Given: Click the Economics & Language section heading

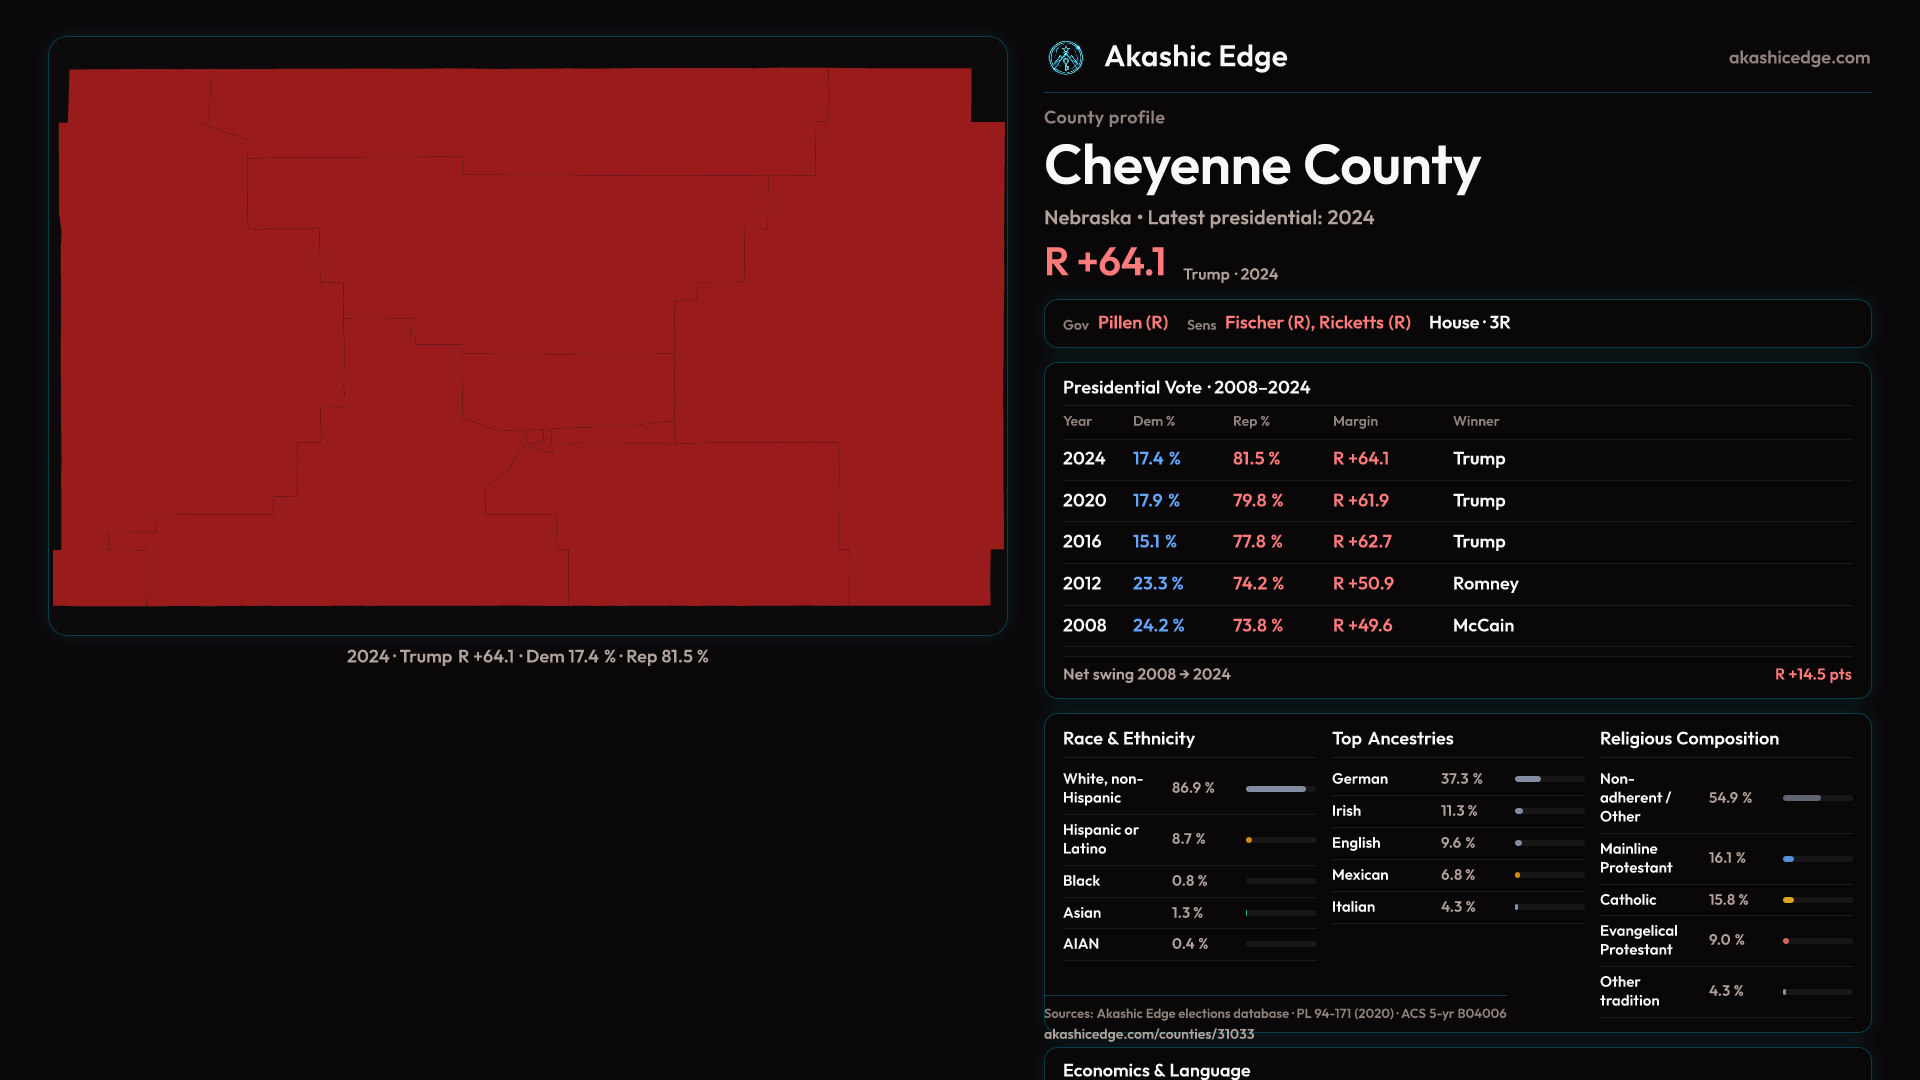Looking at the screenshot, I should click(x=1156, y=1070).
